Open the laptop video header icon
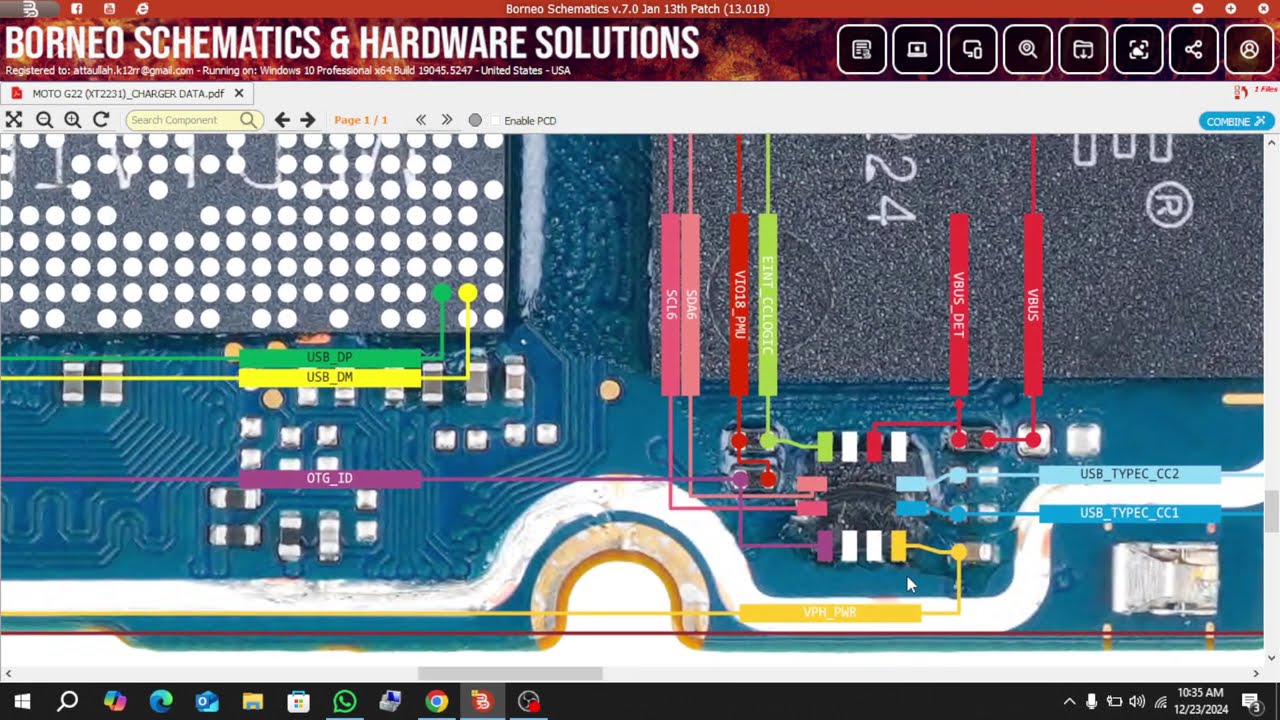Image resolution: width=1280 pixels, height=720 pixels. click(x=917, y=49)
